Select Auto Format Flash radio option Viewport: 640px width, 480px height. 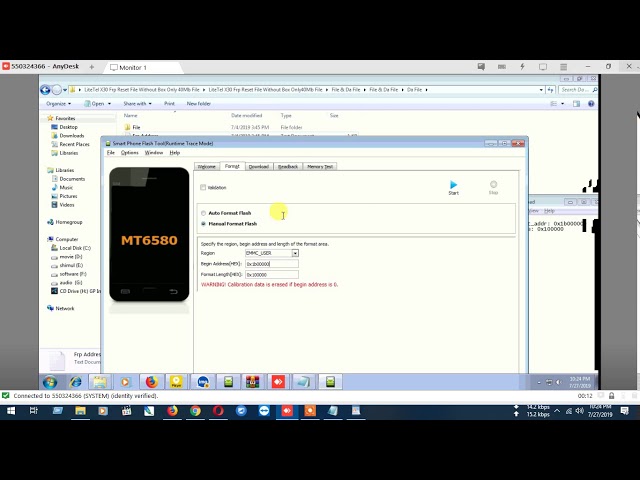tap(203, 213)
